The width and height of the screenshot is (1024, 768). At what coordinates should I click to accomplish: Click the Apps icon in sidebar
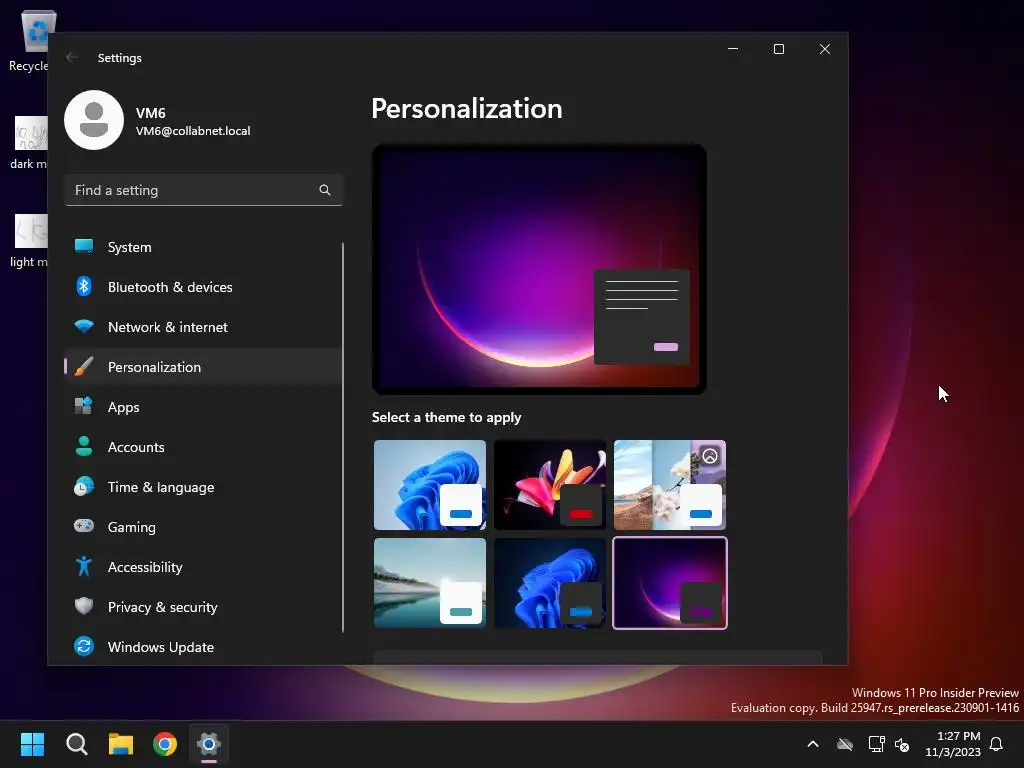pos(84,406)
